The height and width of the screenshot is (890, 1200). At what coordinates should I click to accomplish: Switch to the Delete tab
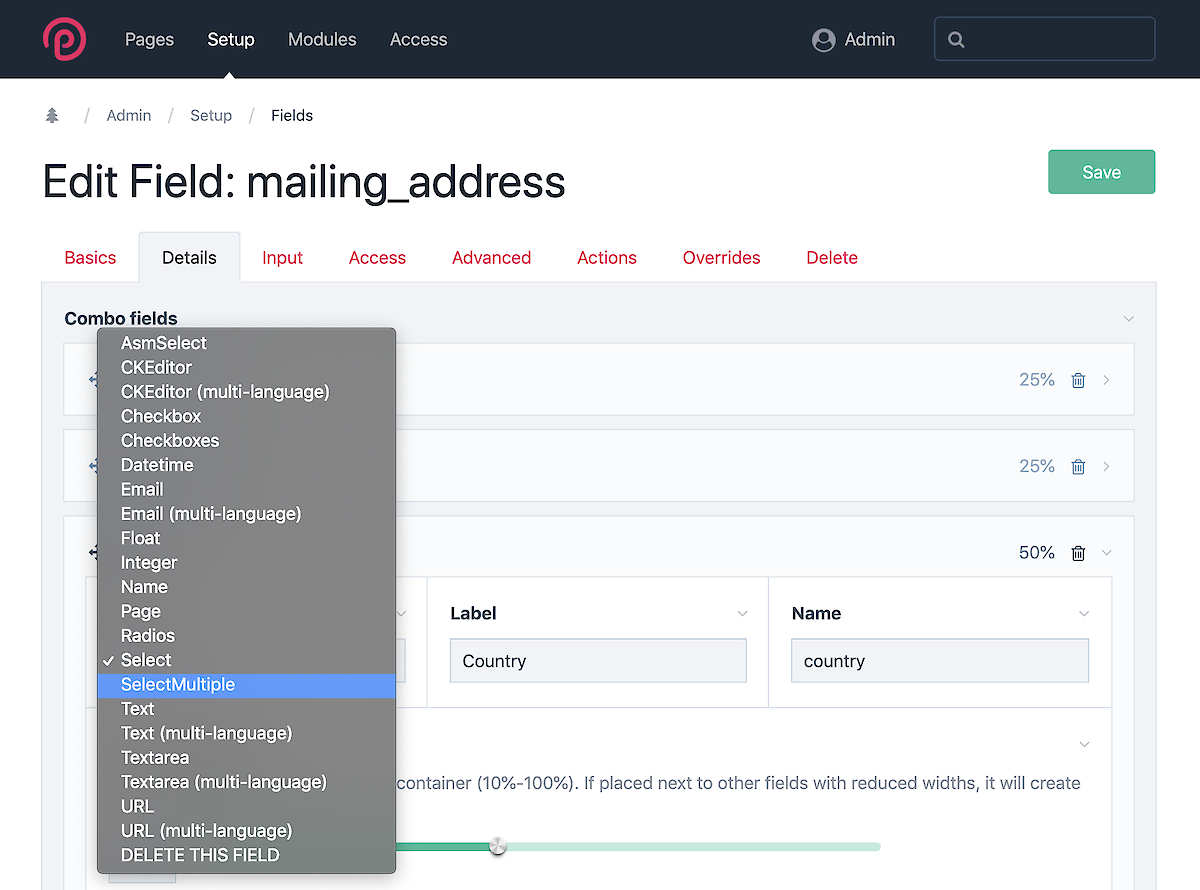point(832,257)
